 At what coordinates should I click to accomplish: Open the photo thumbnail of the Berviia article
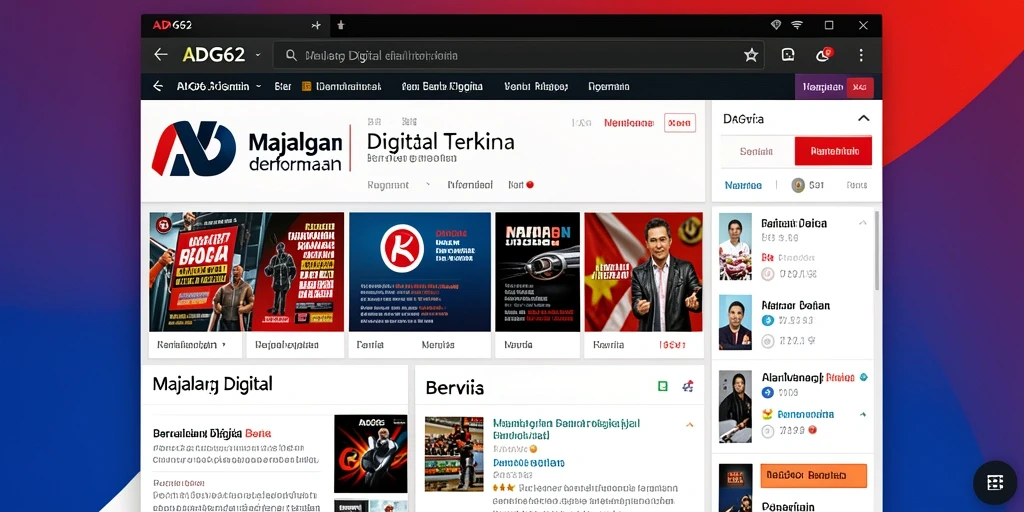[454, 454]
